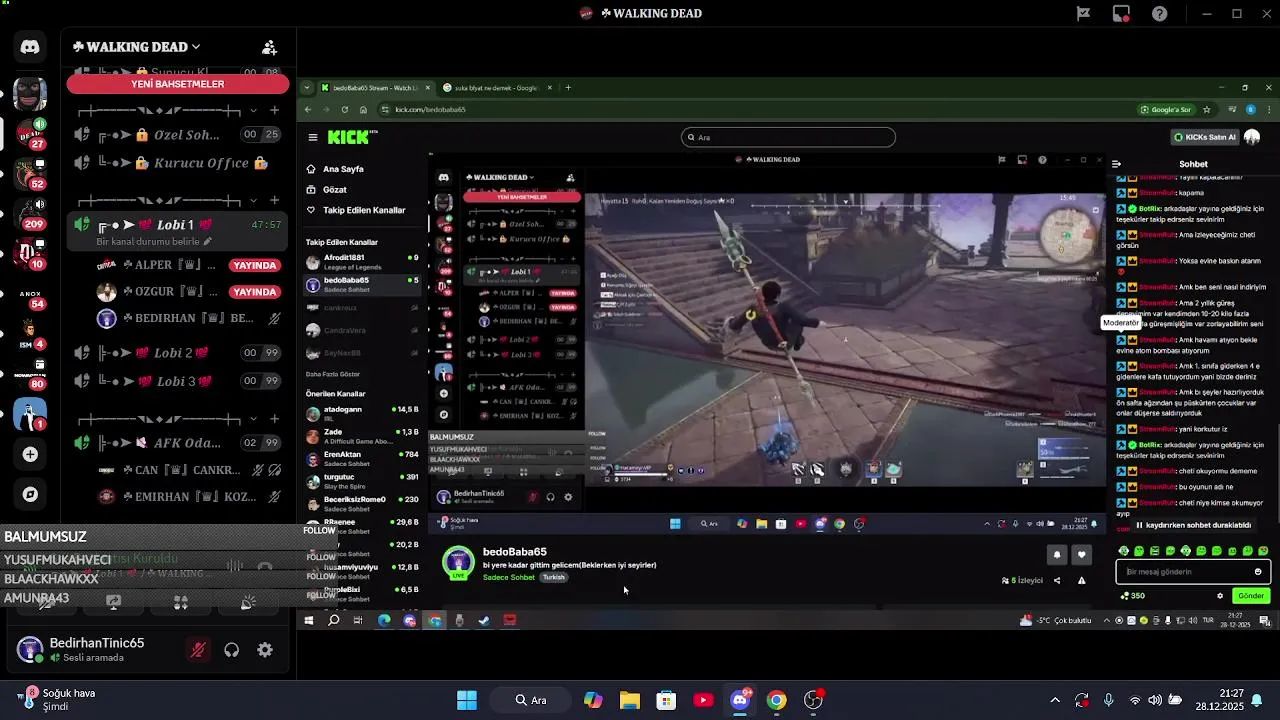The height and width of the screenshot is (720, 1280).
Task: Join the Ozel Soh voice channel
Action: [x=178, y=135]
